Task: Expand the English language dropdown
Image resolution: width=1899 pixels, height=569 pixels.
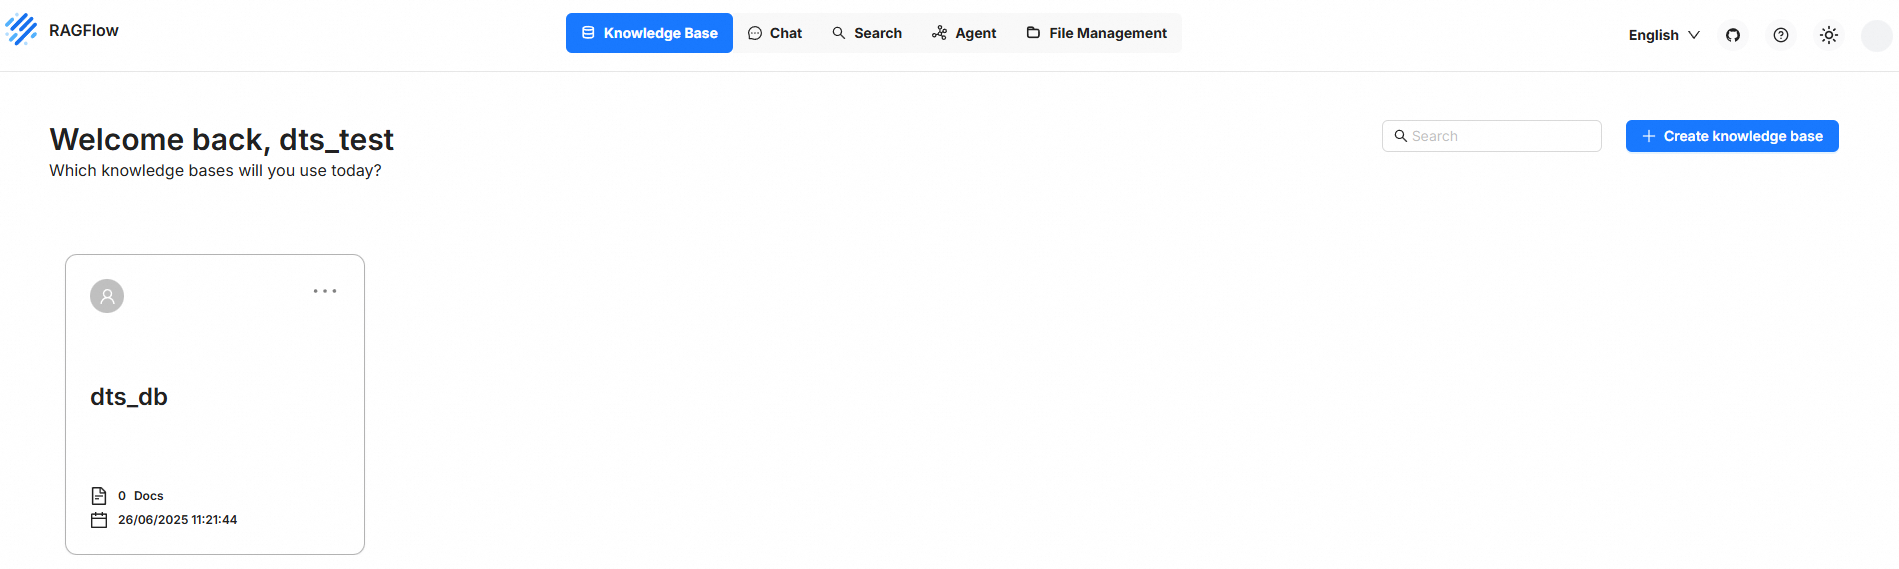Action: click(x=1664, y=35)
